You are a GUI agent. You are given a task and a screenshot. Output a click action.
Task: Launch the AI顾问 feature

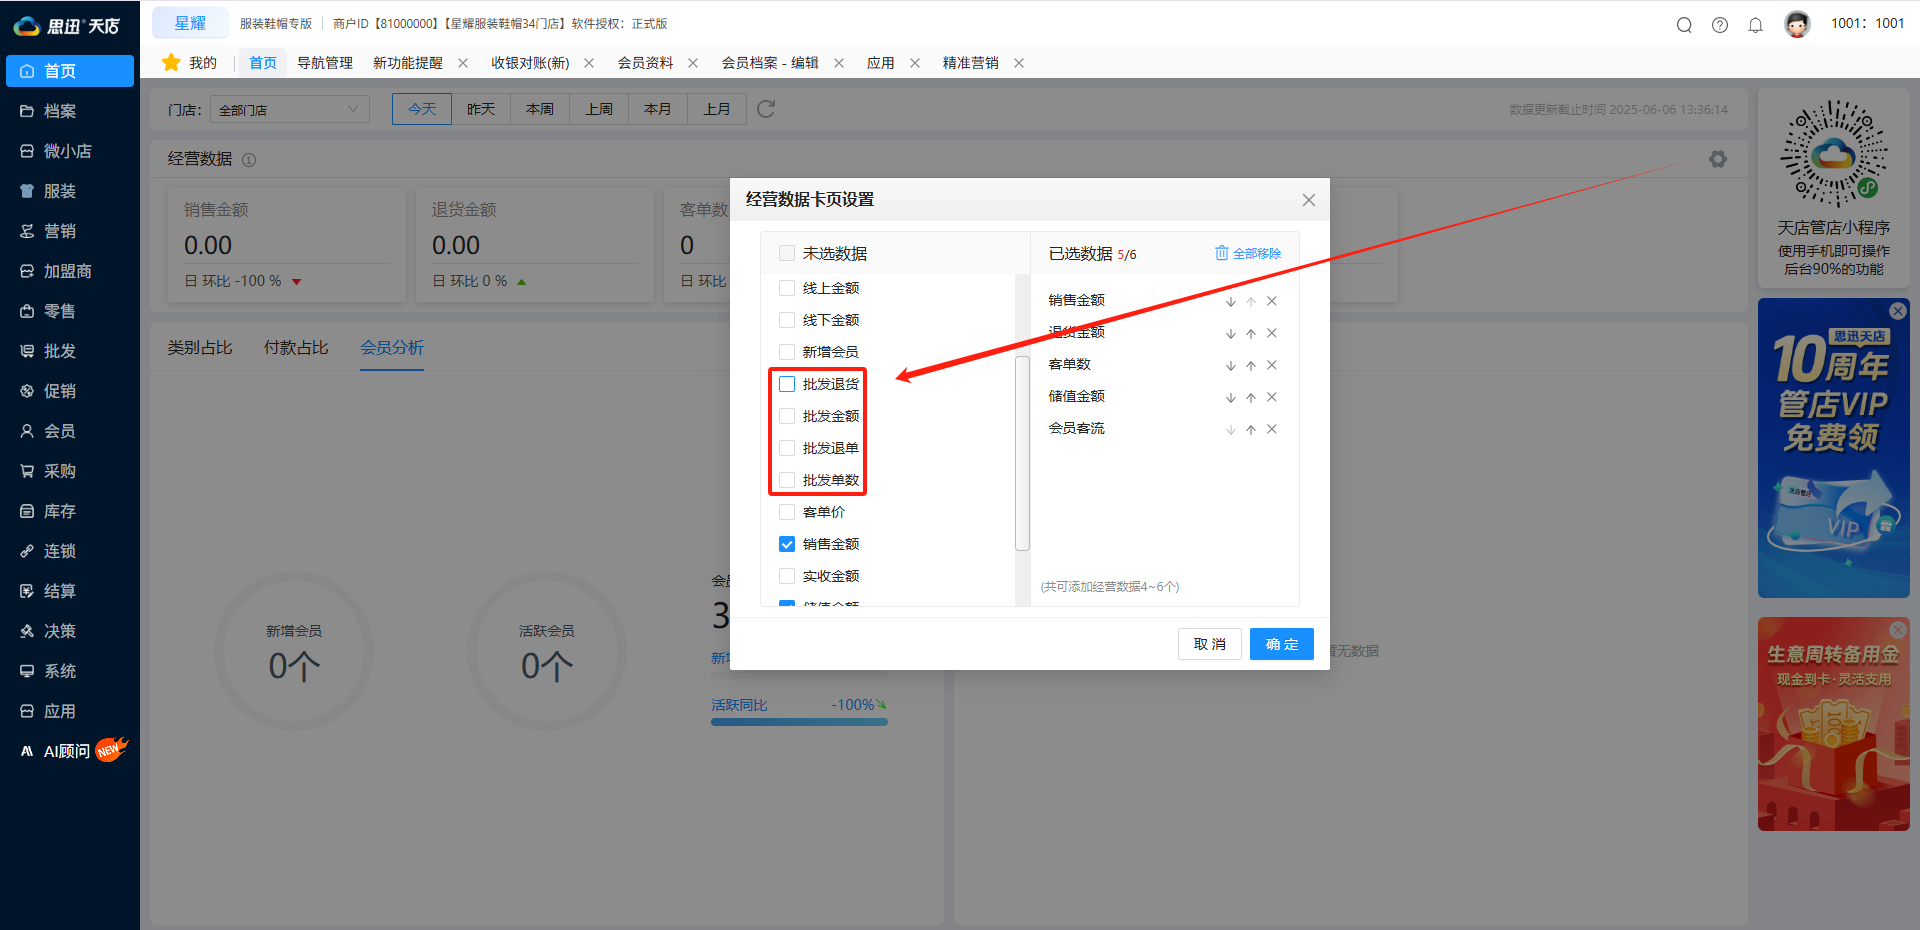click(x=63, y=750)
